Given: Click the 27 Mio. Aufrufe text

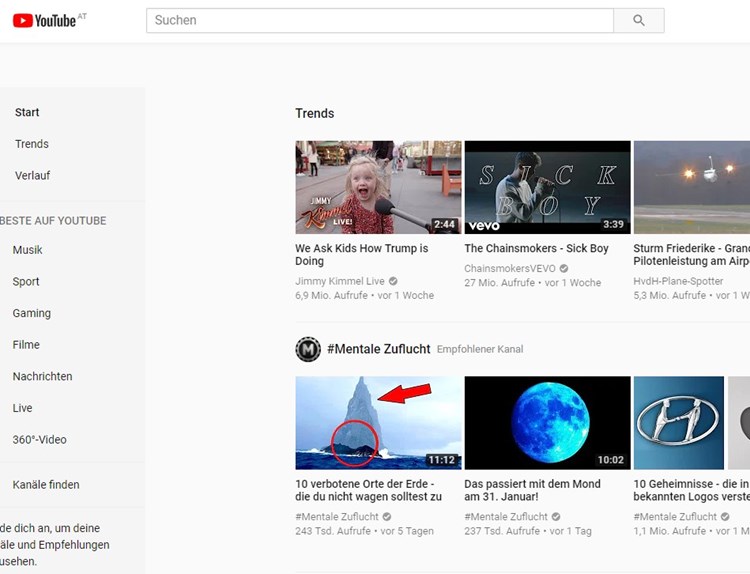Looking at the screenshot, I should click(x=499, y=283).
